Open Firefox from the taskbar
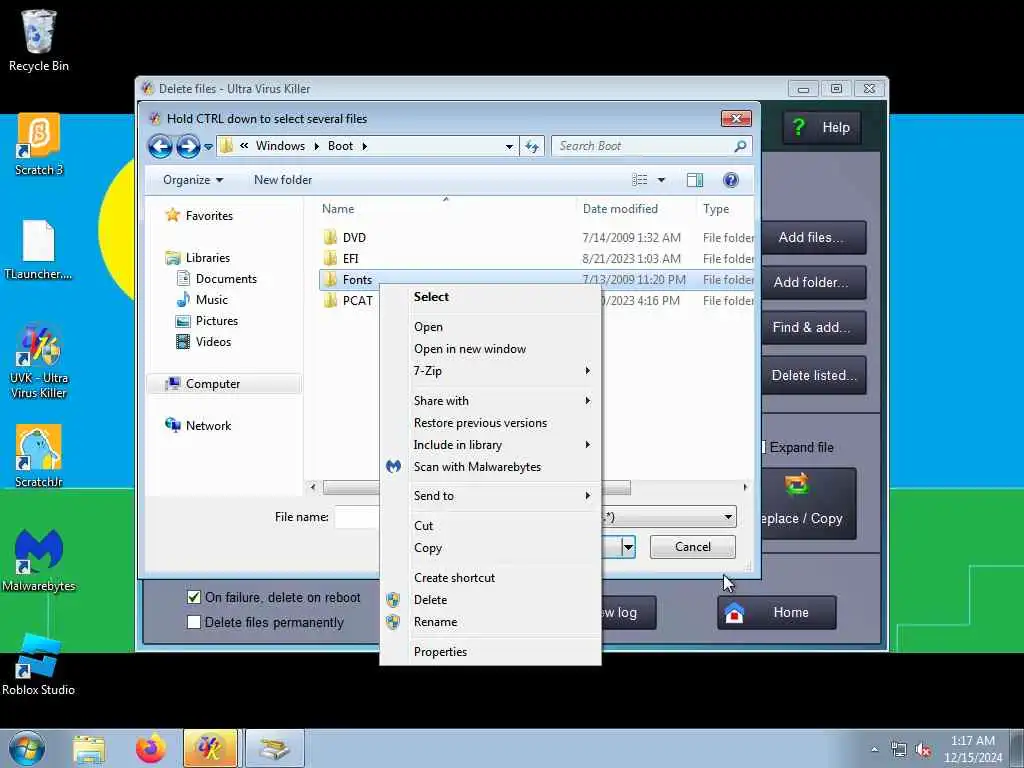This screenshot has height=768, width=1024. coord(151,748)
